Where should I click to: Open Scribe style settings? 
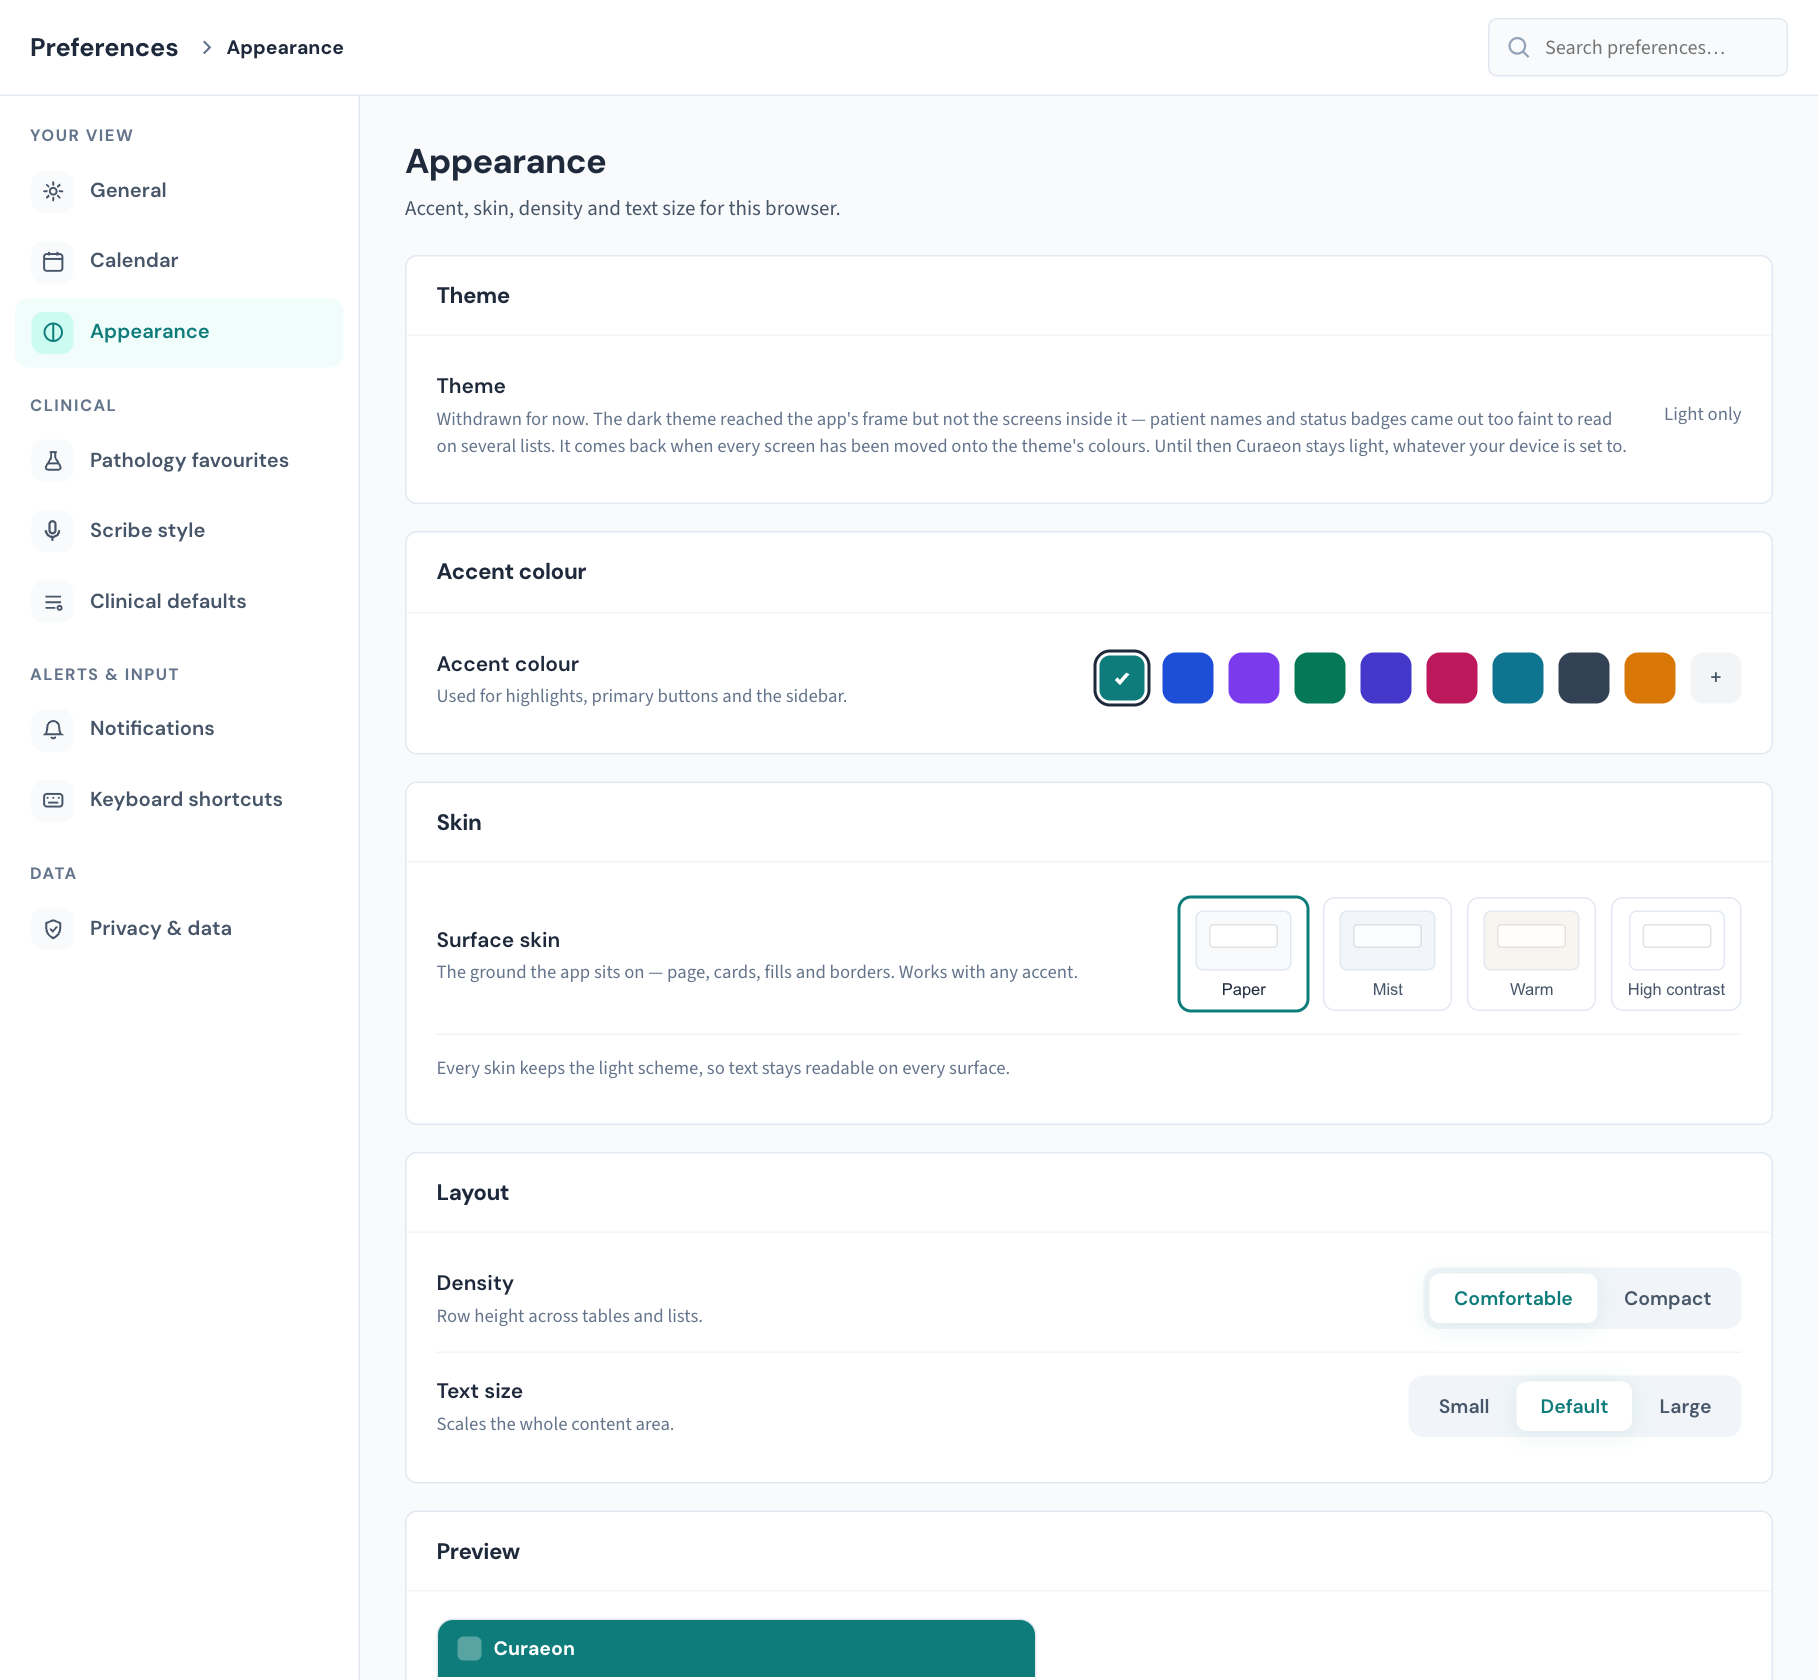(x=179, y=531)
